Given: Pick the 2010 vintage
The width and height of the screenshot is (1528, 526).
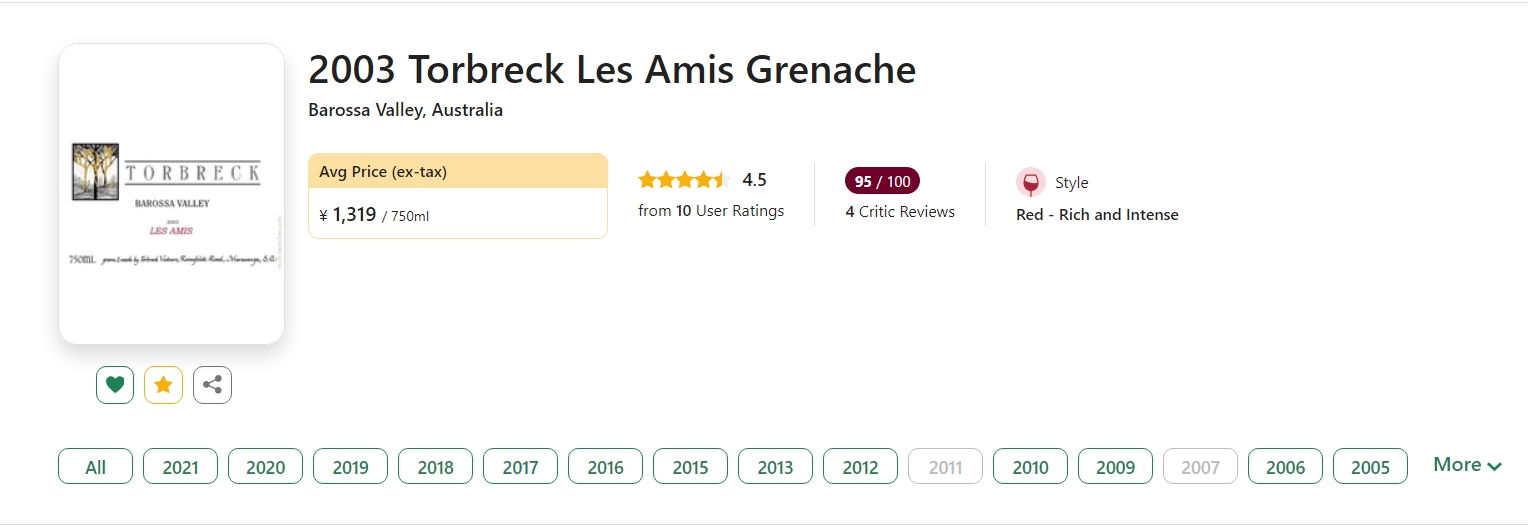Looking at the screenshot, I should pyautogui.click(x=1030, y=467).
